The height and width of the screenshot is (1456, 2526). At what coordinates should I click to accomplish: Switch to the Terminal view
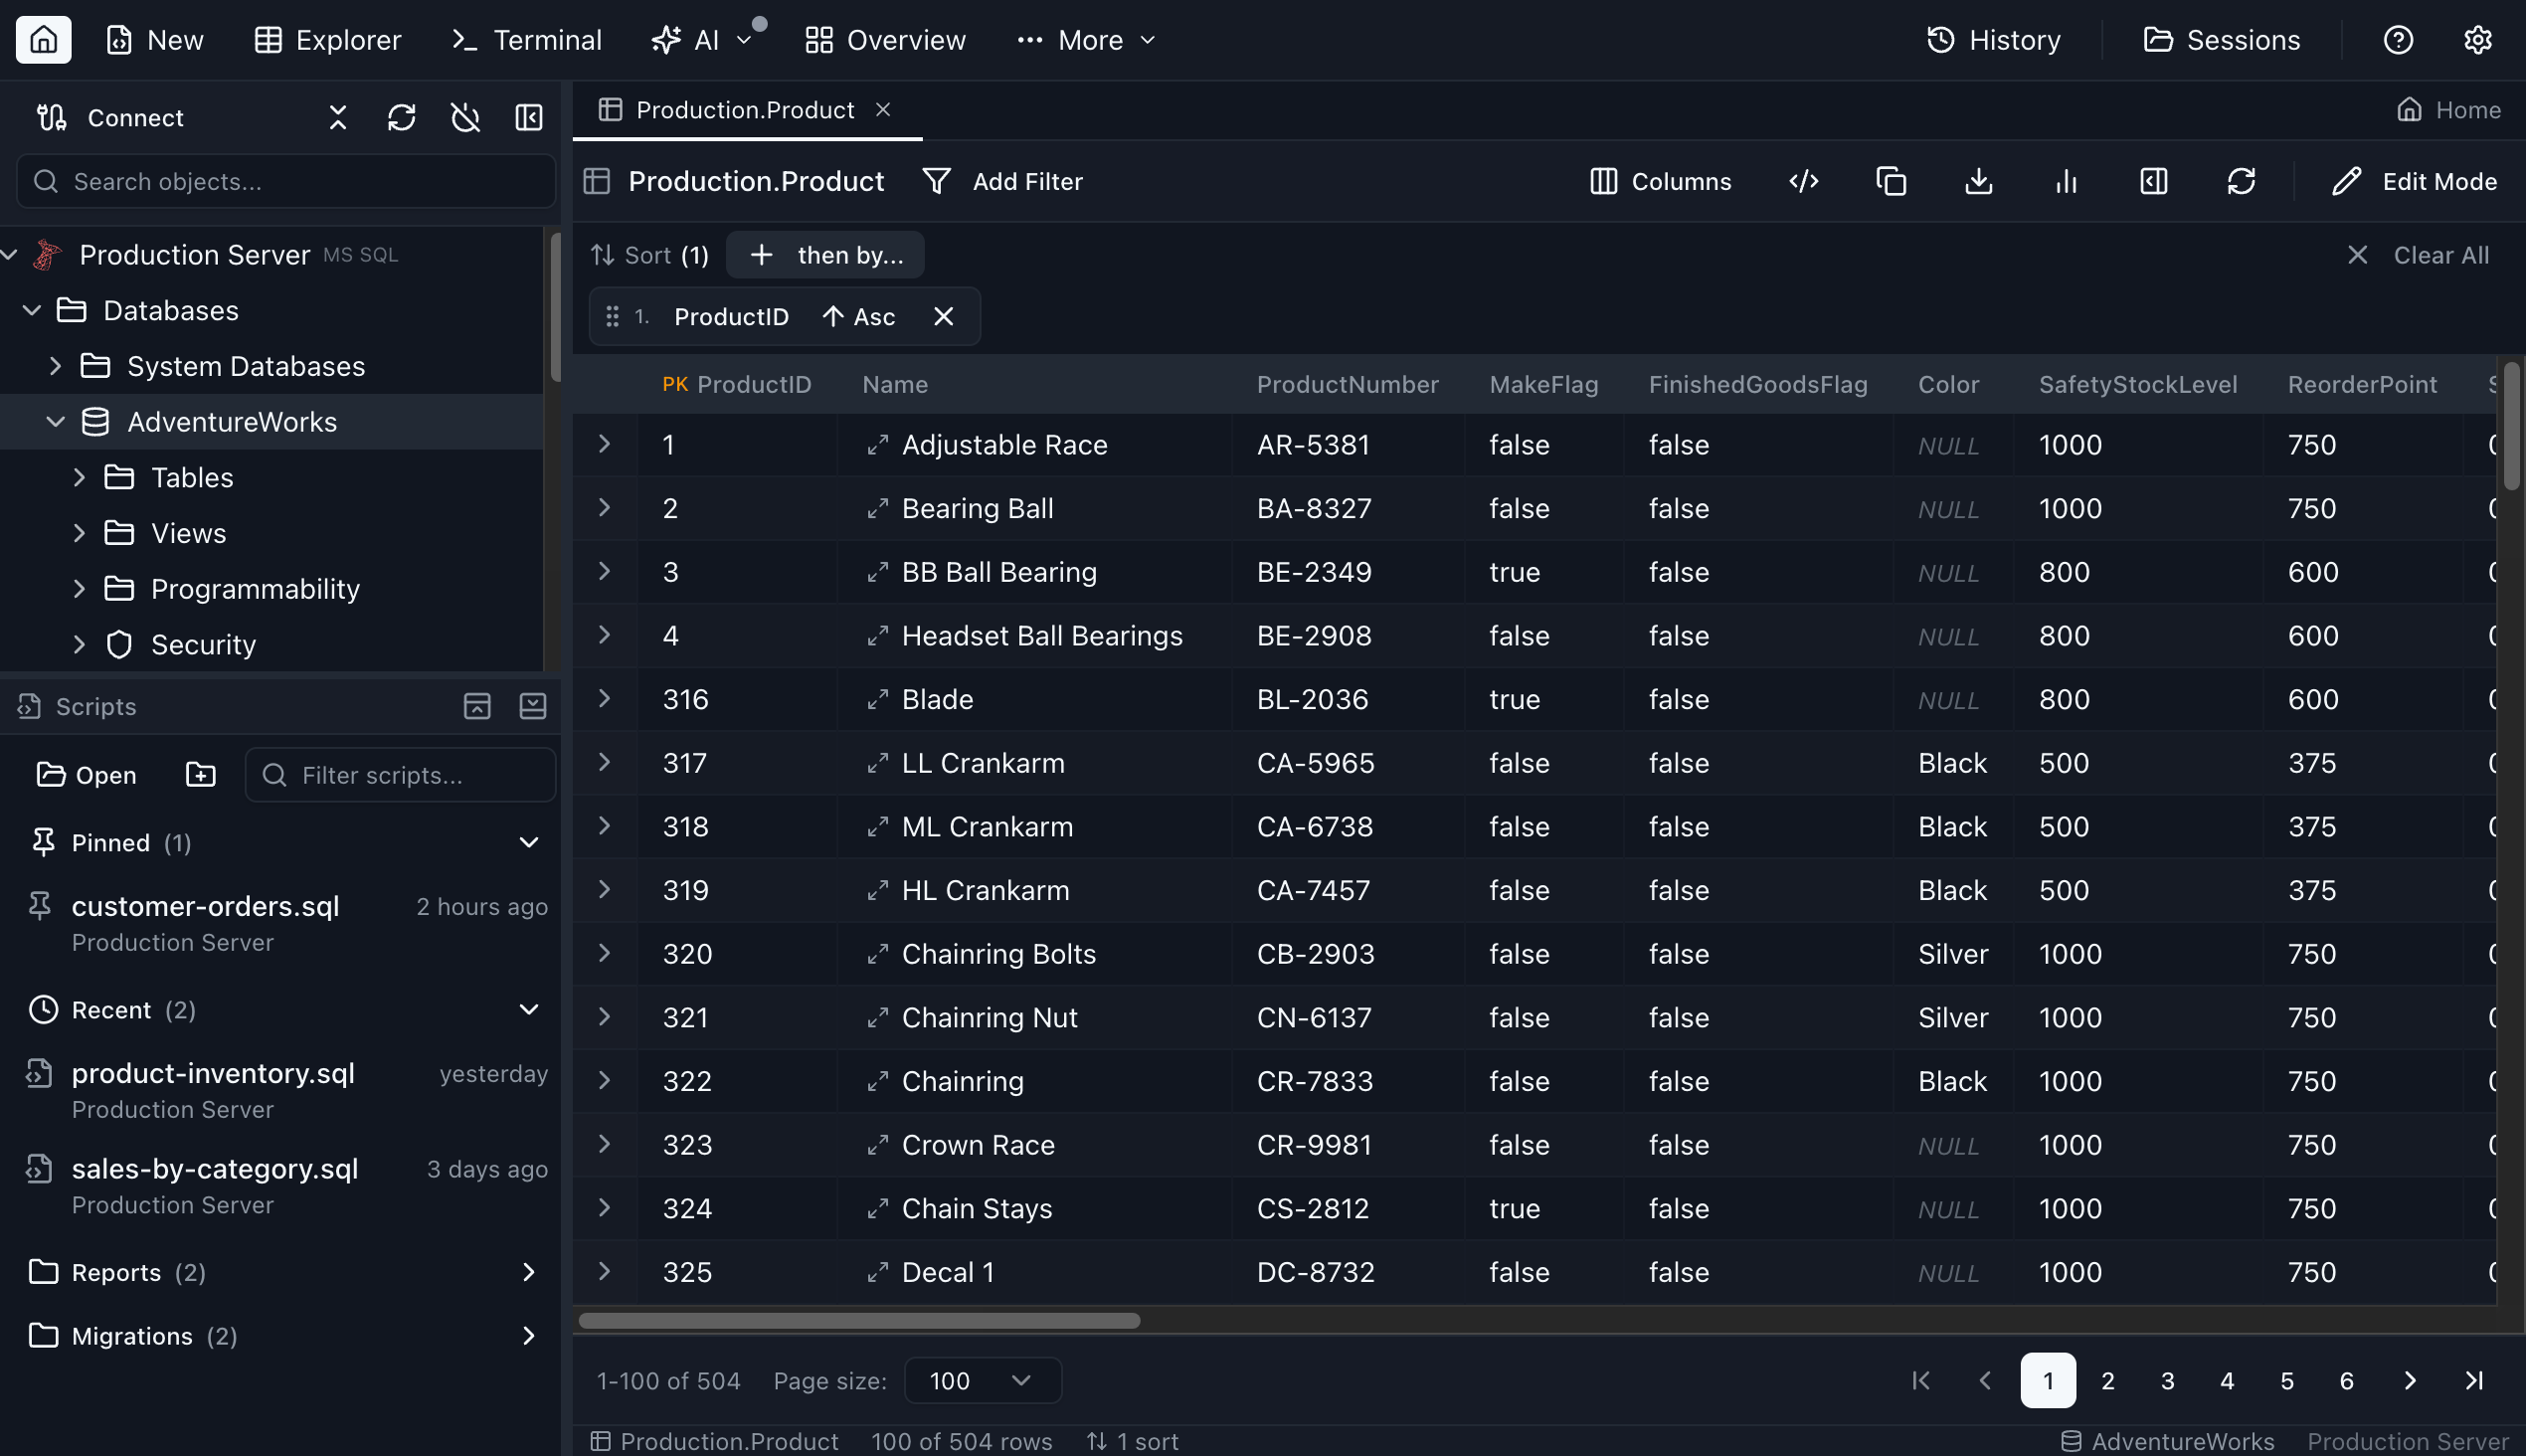(x=526, y=40)
